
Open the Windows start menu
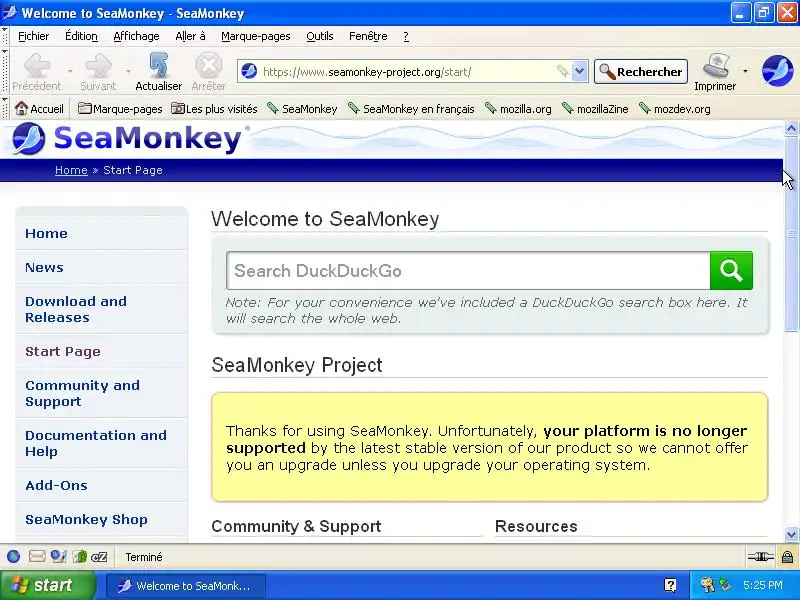48,585
